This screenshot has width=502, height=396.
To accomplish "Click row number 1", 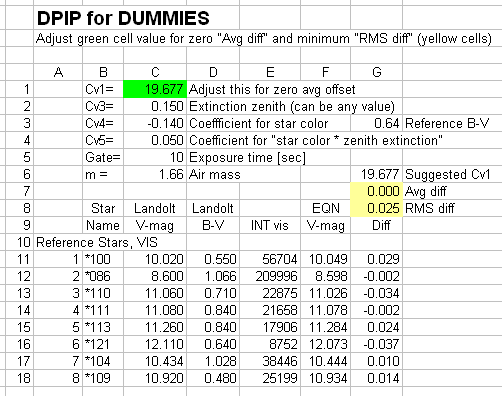I will pyautogui.click(x=27, y=89).
